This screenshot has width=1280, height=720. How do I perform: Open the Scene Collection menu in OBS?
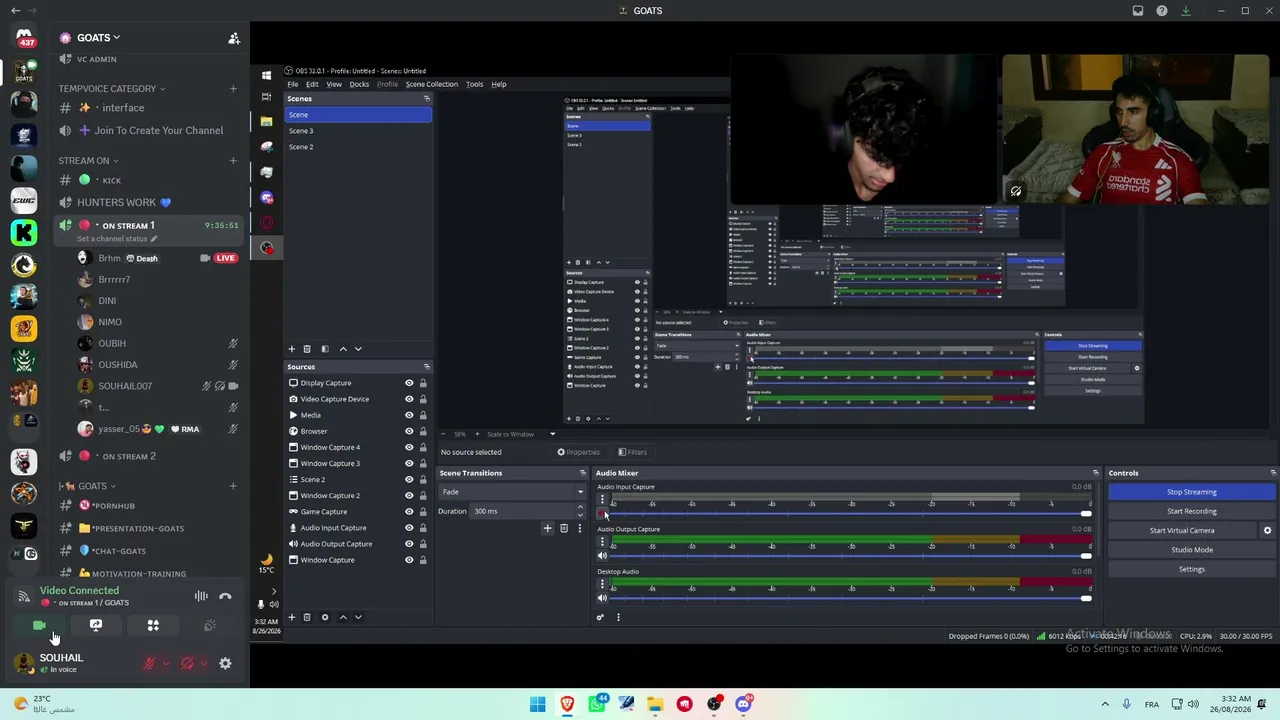coord(432,84)
